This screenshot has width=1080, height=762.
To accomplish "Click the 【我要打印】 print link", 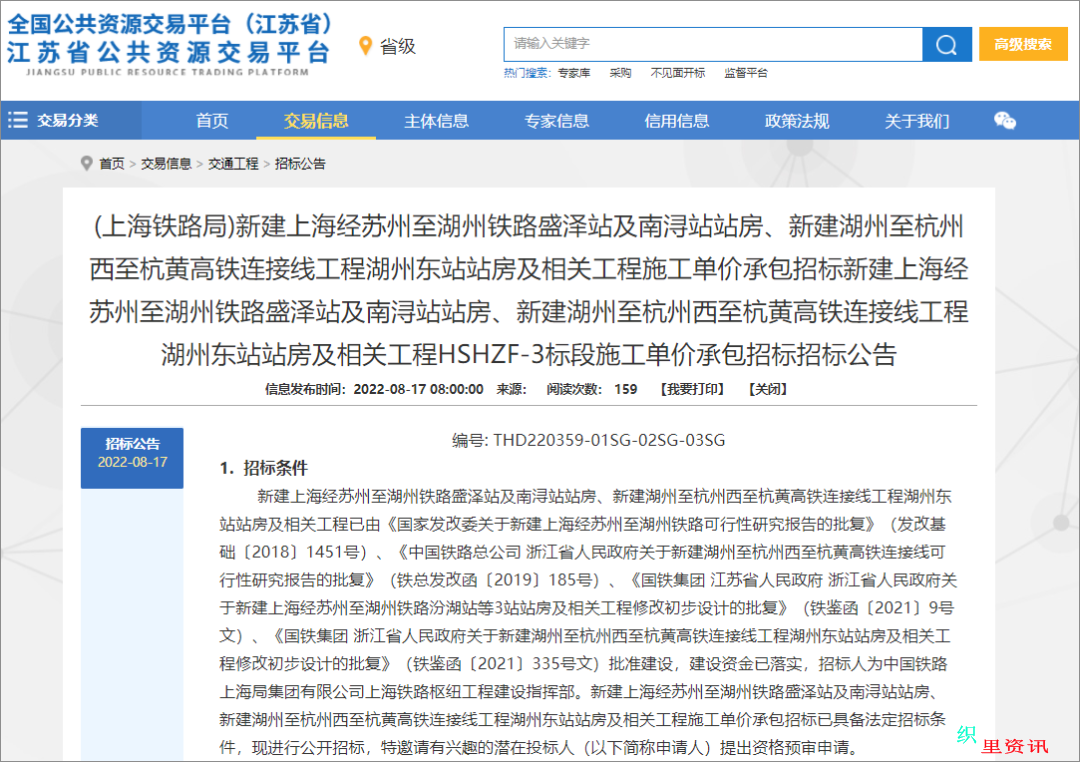I will tap(692, 389).
